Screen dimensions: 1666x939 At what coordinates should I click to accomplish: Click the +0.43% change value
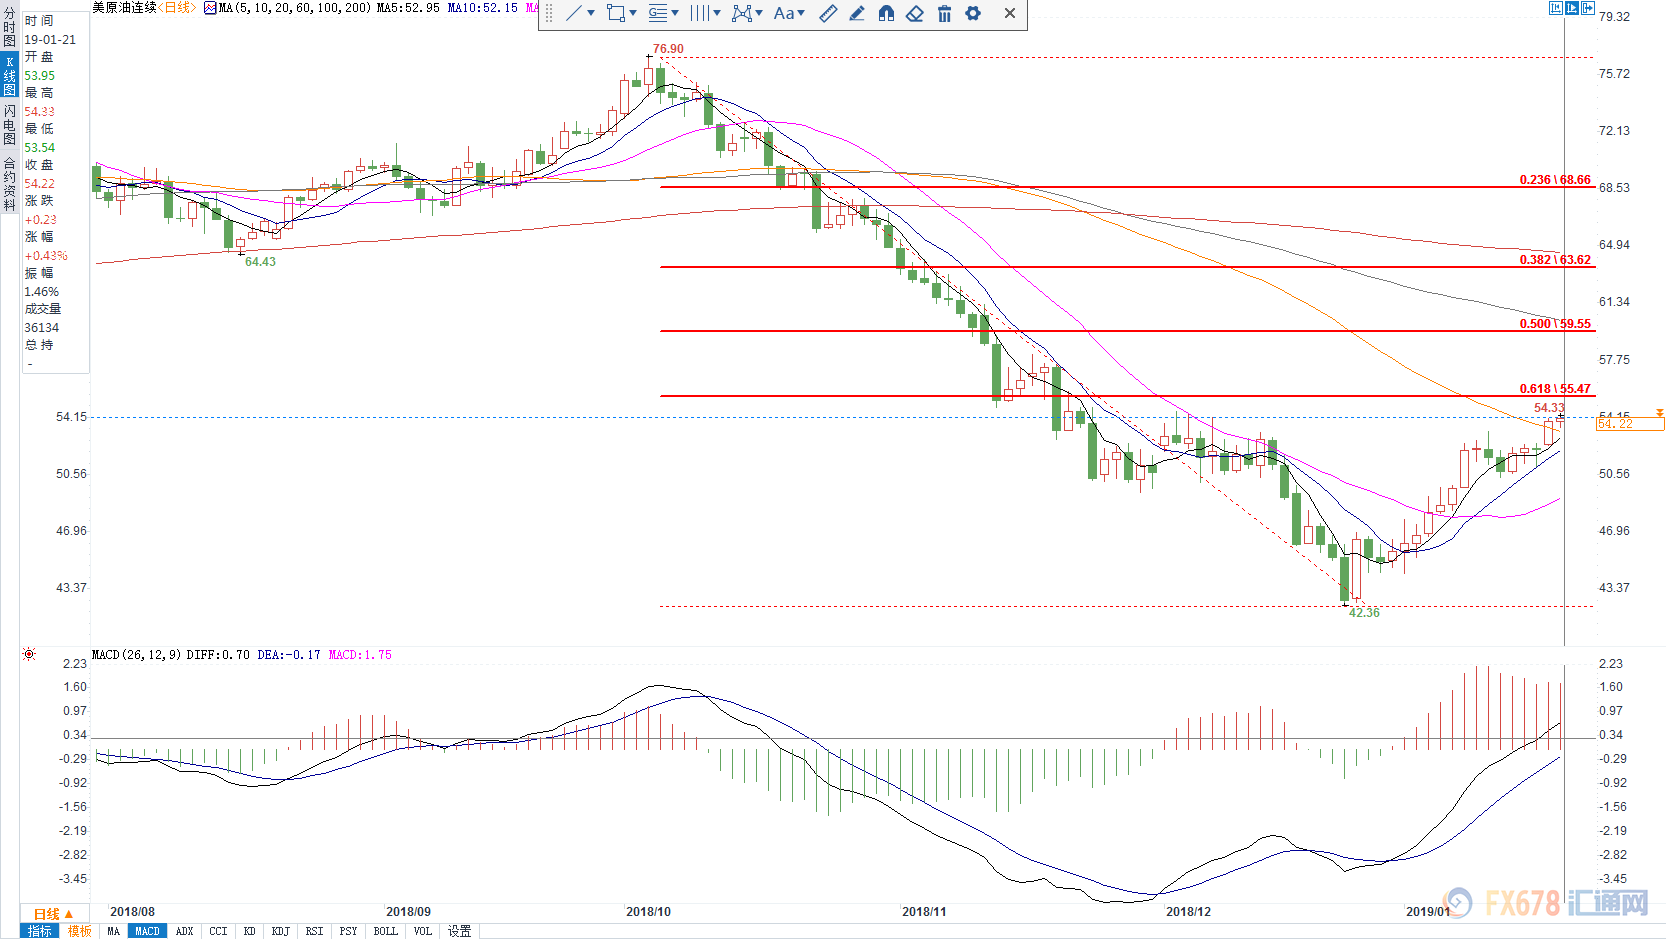(x=46, y=256)
